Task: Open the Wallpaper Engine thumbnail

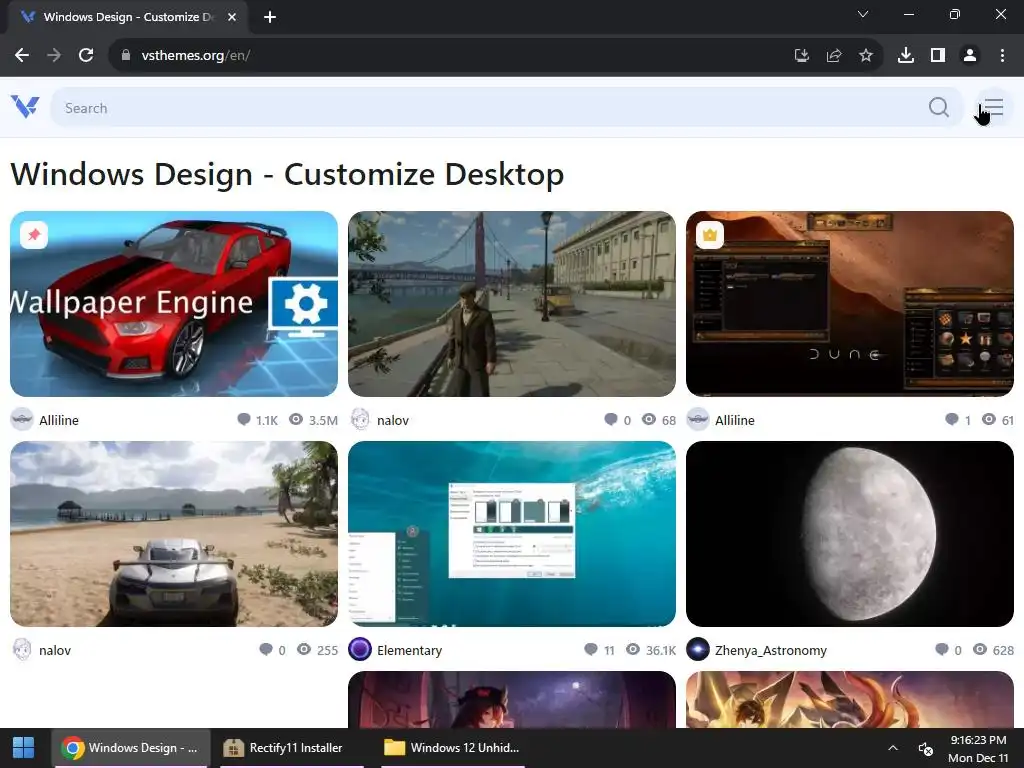Action: (x=174, y=304)
